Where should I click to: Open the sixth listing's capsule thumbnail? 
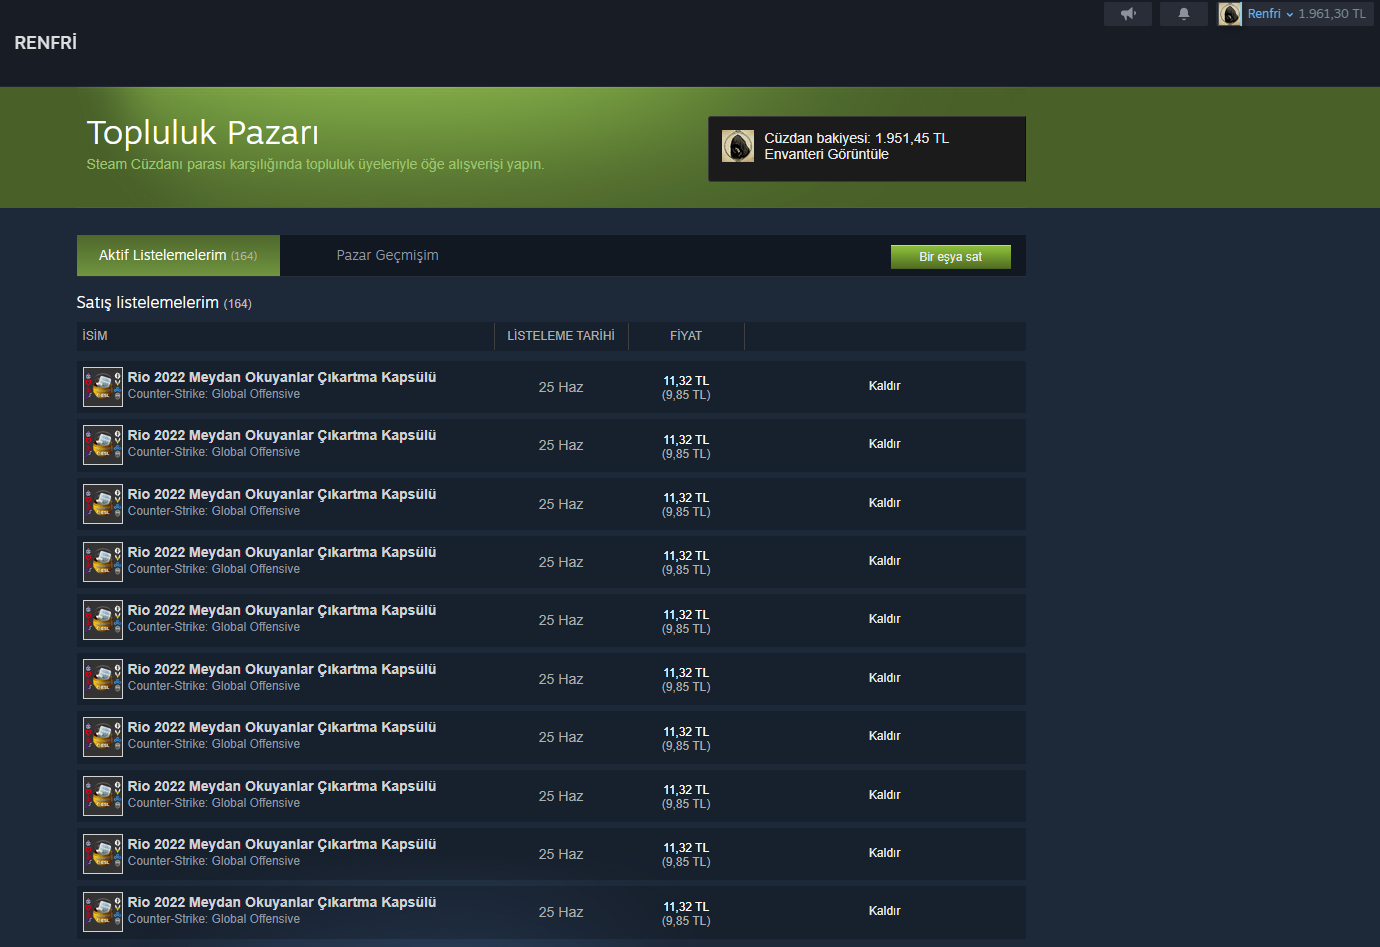coord(103,679)
